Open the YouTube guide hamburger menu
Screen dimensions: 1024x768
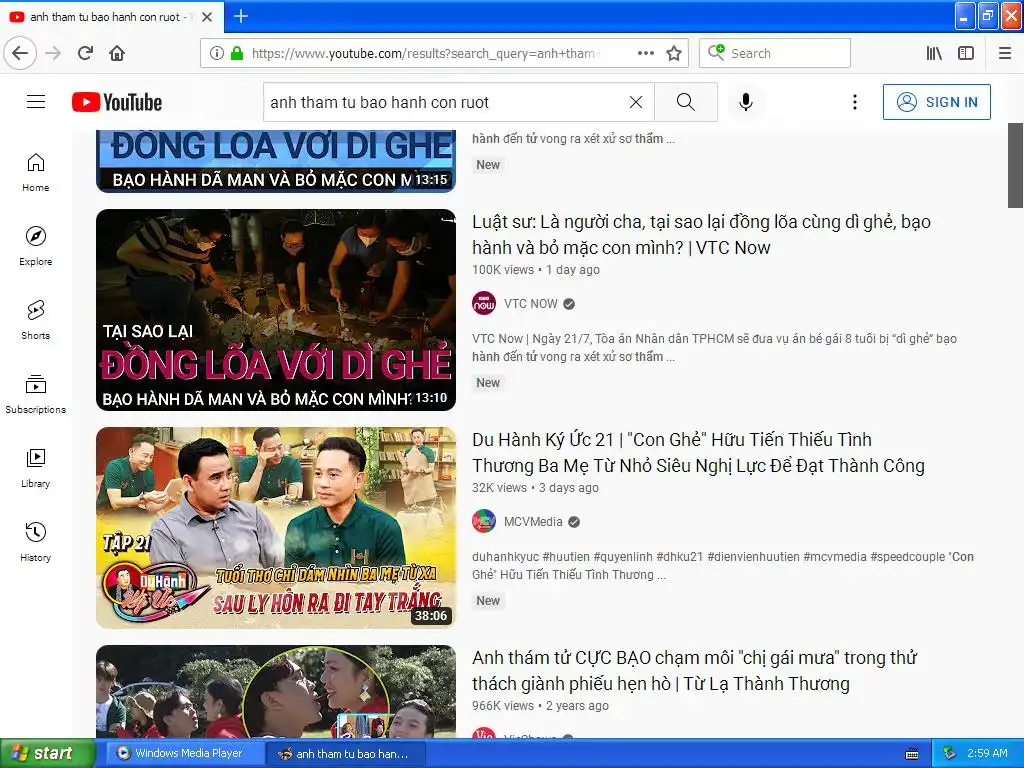pyautogui.click(x=36, y=102)
